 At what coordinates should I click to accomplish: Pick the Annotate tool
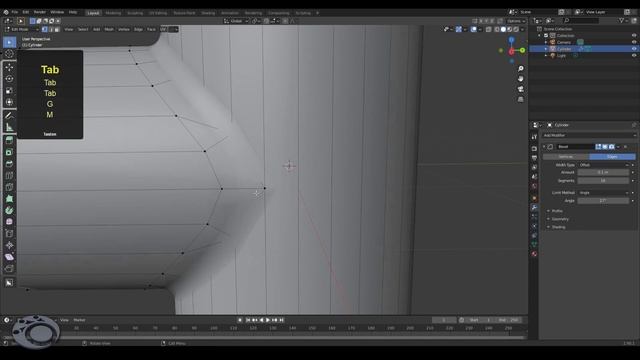coord(9,116)
